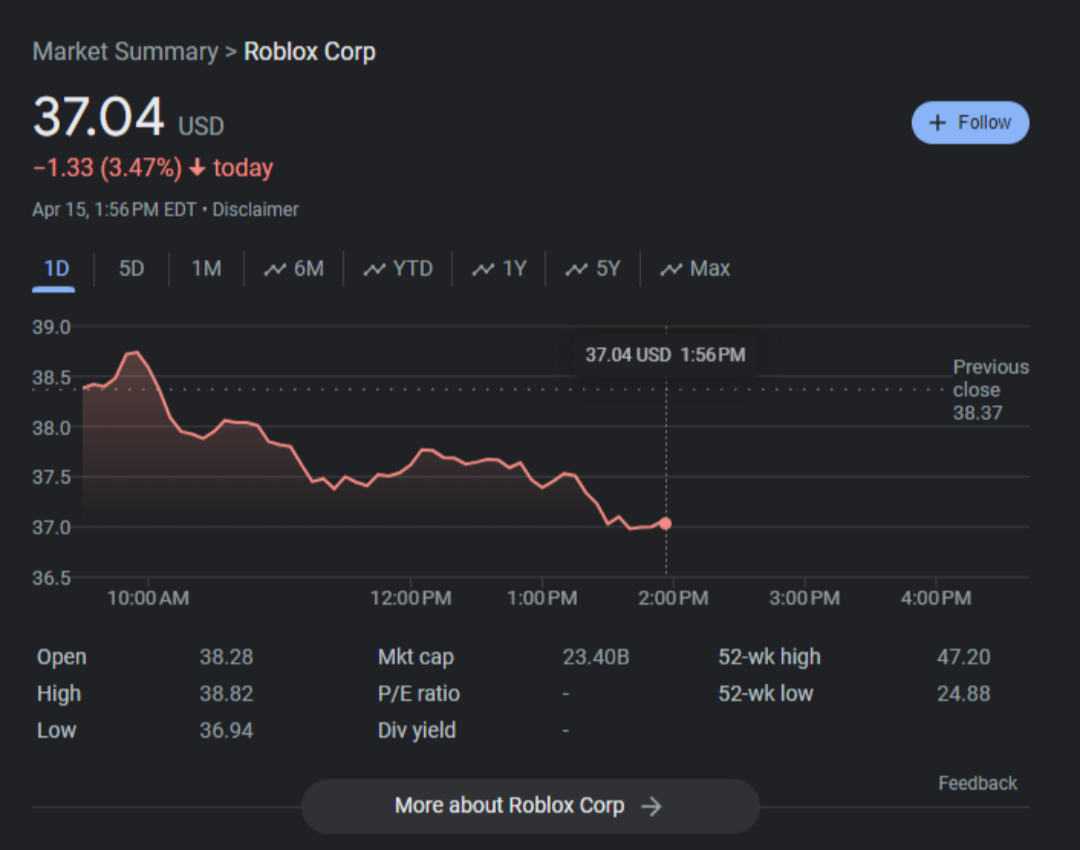Viewport: 1080px width, 850px height.
Task: Click the Roblox Corp title text
Action: (309, 52)
